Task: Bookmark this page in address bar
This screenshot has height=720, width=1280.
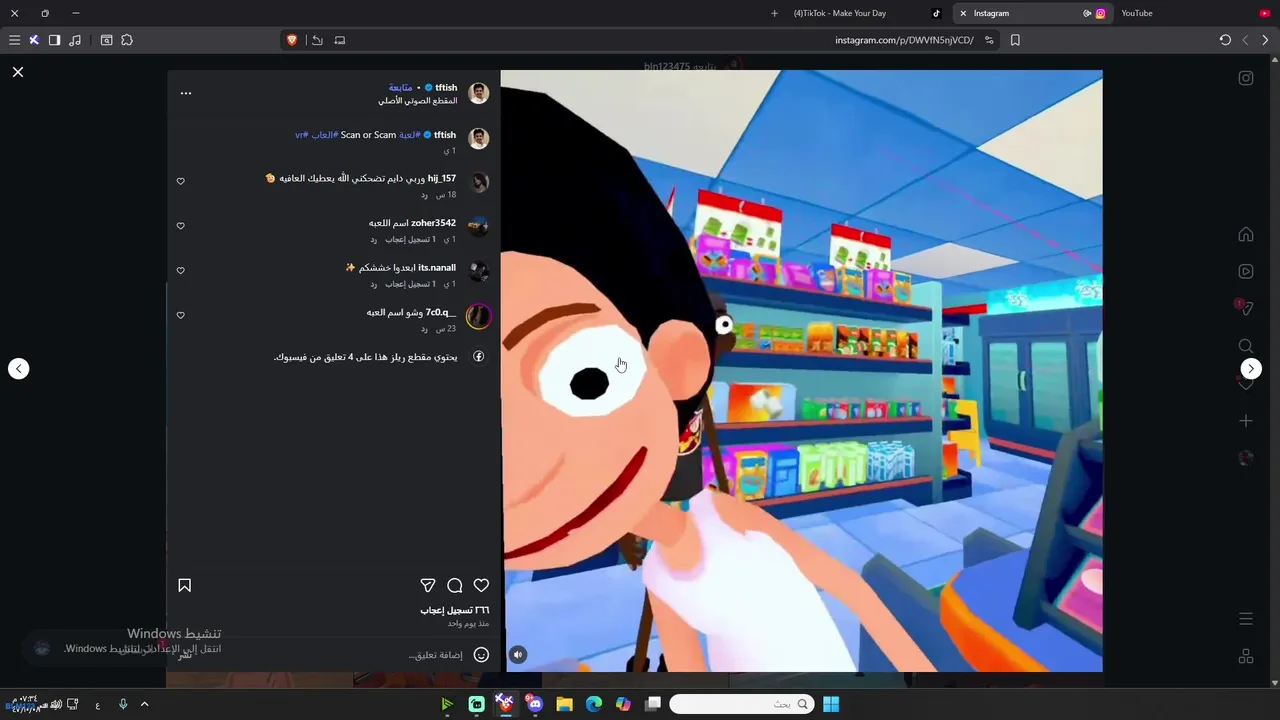Action: click(x=1015, y=40)
